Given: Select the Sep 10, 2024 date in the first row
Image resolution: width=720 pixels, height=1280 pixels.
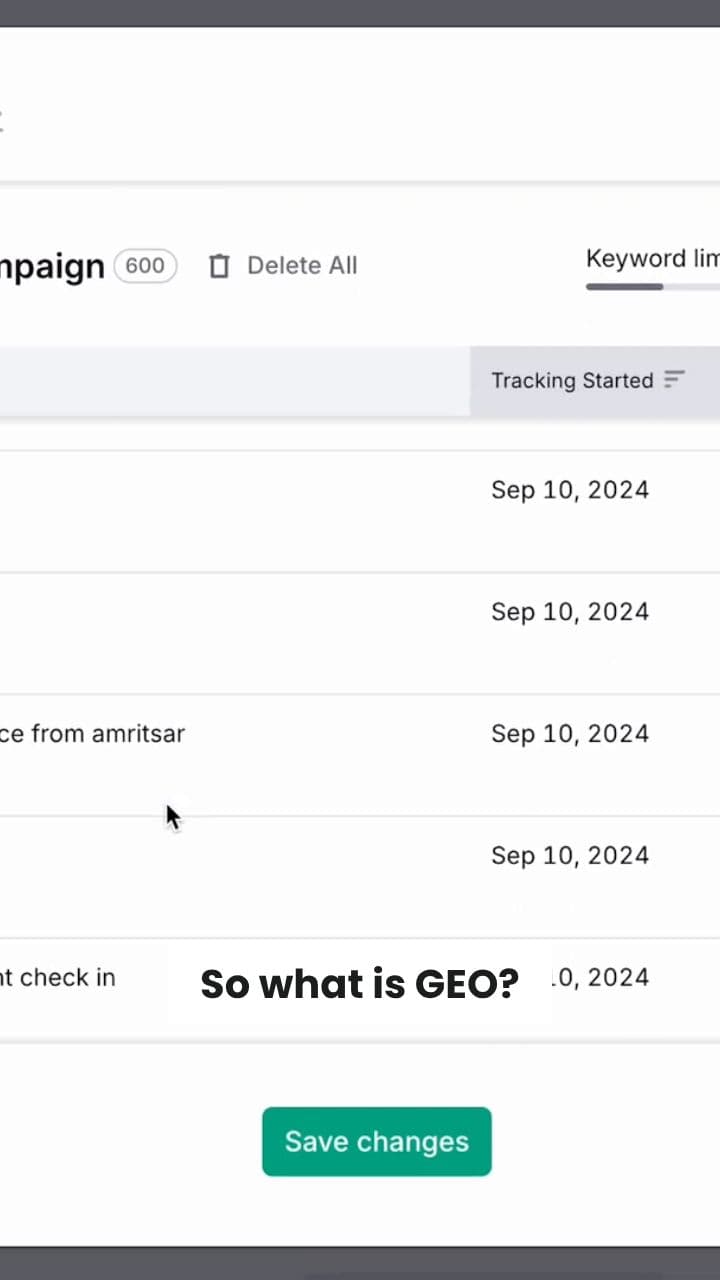Looking at the screenshot, I should [x=570, y=489].
